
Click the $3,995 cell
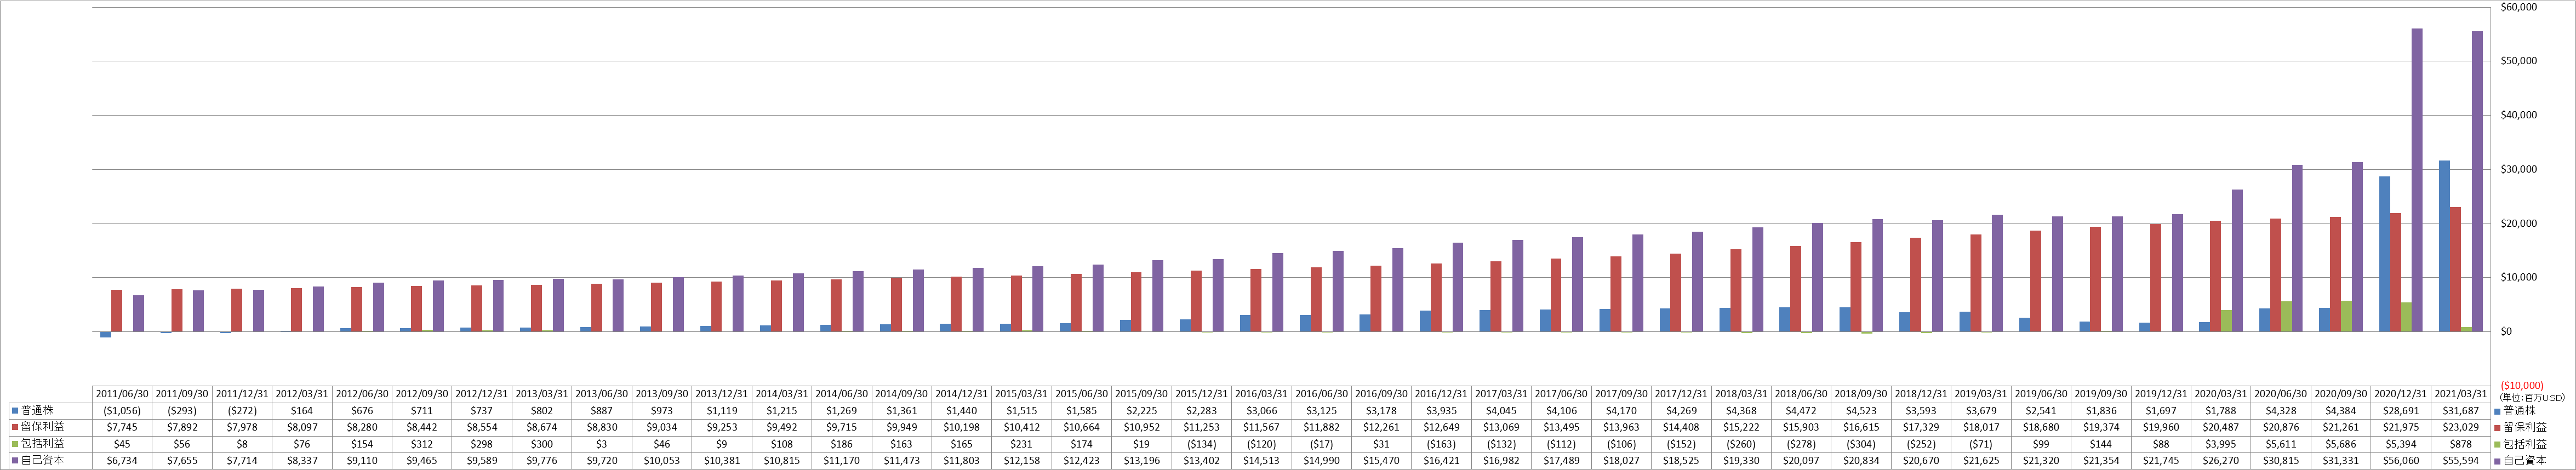pos(2221,444)
